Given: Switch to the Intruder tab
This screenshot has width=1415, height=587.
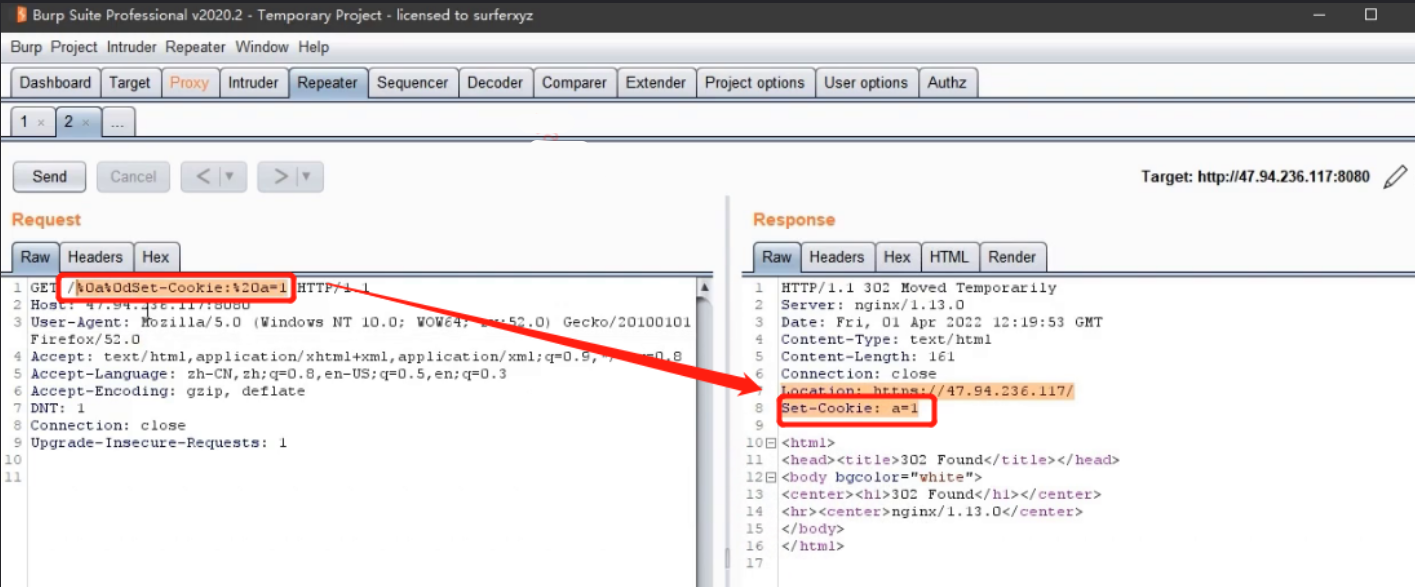Looking at the screenshot, I should point(253,83).
